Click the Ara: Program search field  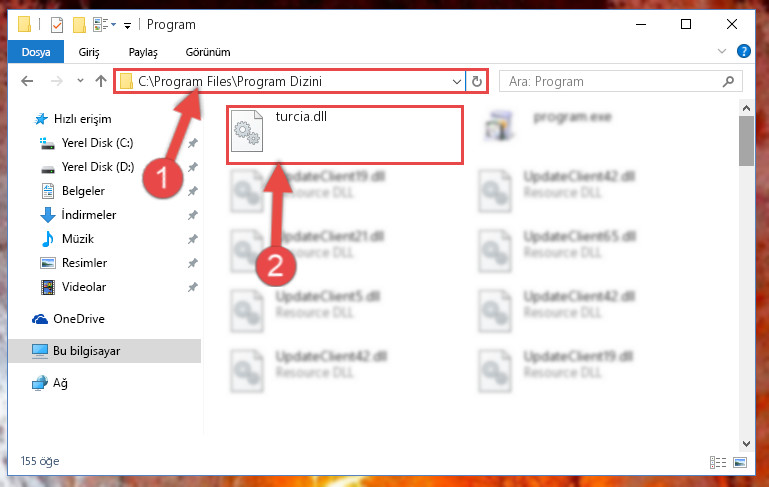pos(613,81)
